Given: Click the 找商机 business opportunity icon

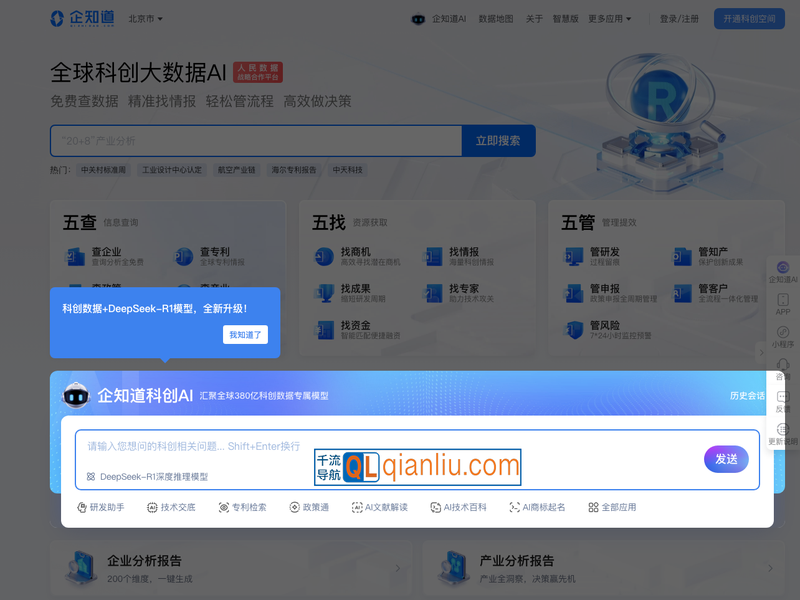Looking at the screenshot, I should (324, 257).
